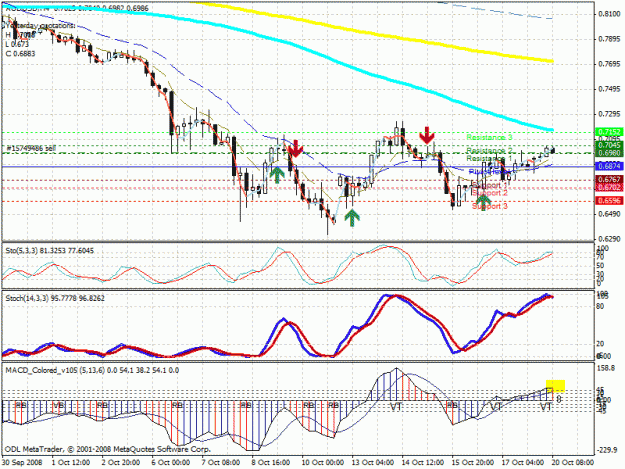Click the 1 Oct 12:00 time label
The image size is (625, 469).
pyautogui.click(x=71, y=463)
